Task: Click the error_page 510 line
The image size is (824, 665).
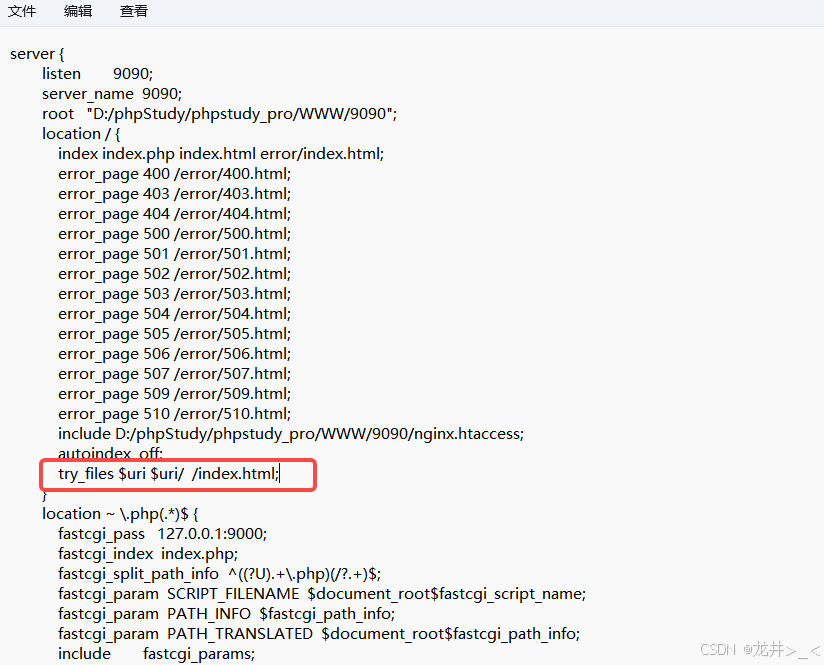Action: 174,413
